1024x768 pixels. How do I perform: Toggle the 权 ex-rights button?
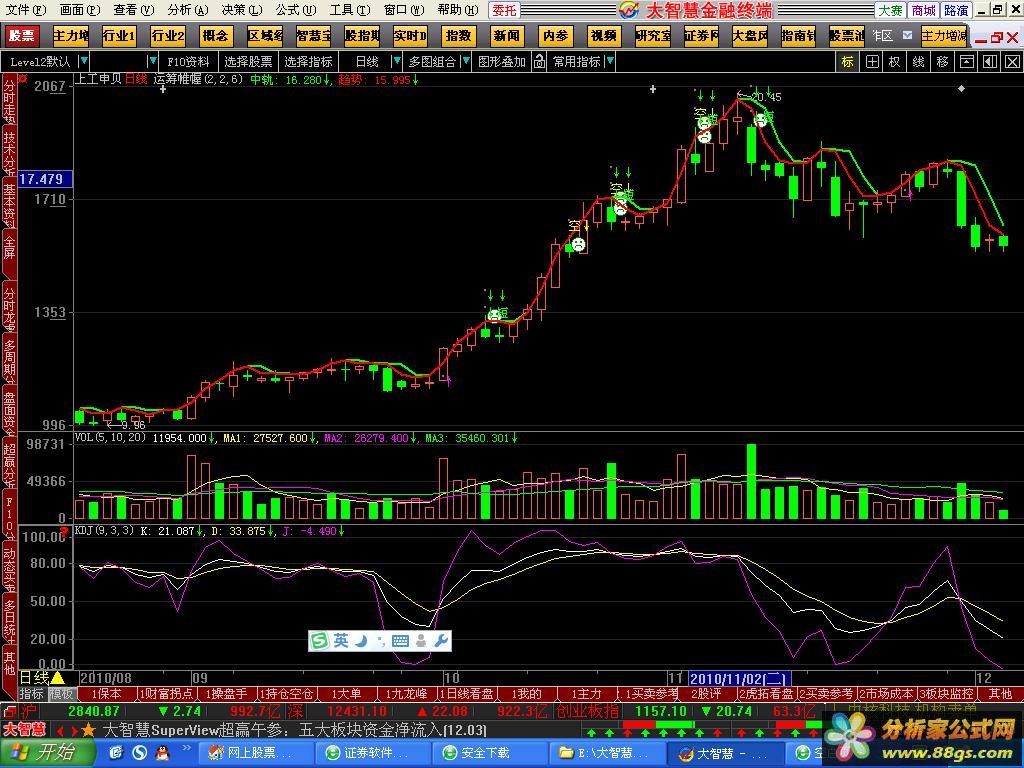point(895,61)
